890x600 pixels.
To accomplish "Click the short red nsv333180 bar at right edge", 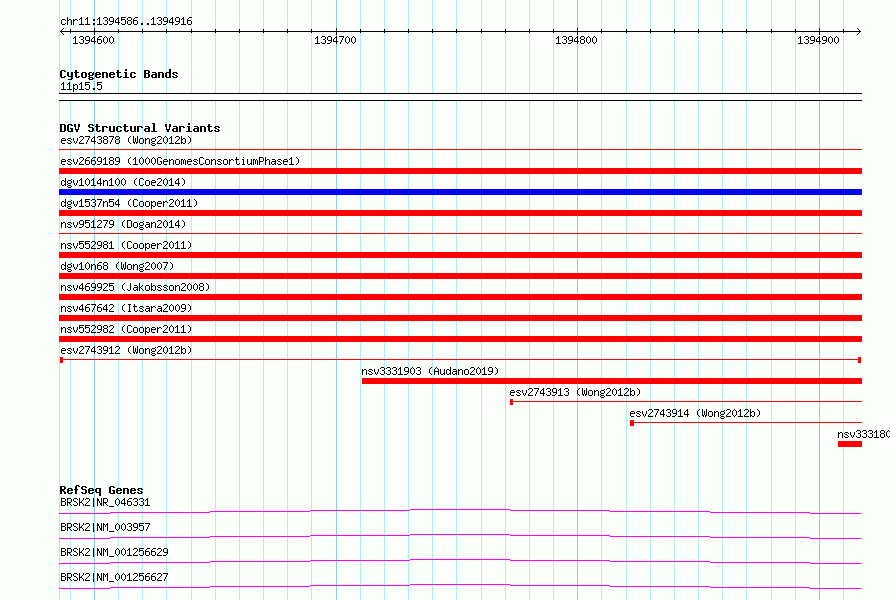I will coord(850,444).
